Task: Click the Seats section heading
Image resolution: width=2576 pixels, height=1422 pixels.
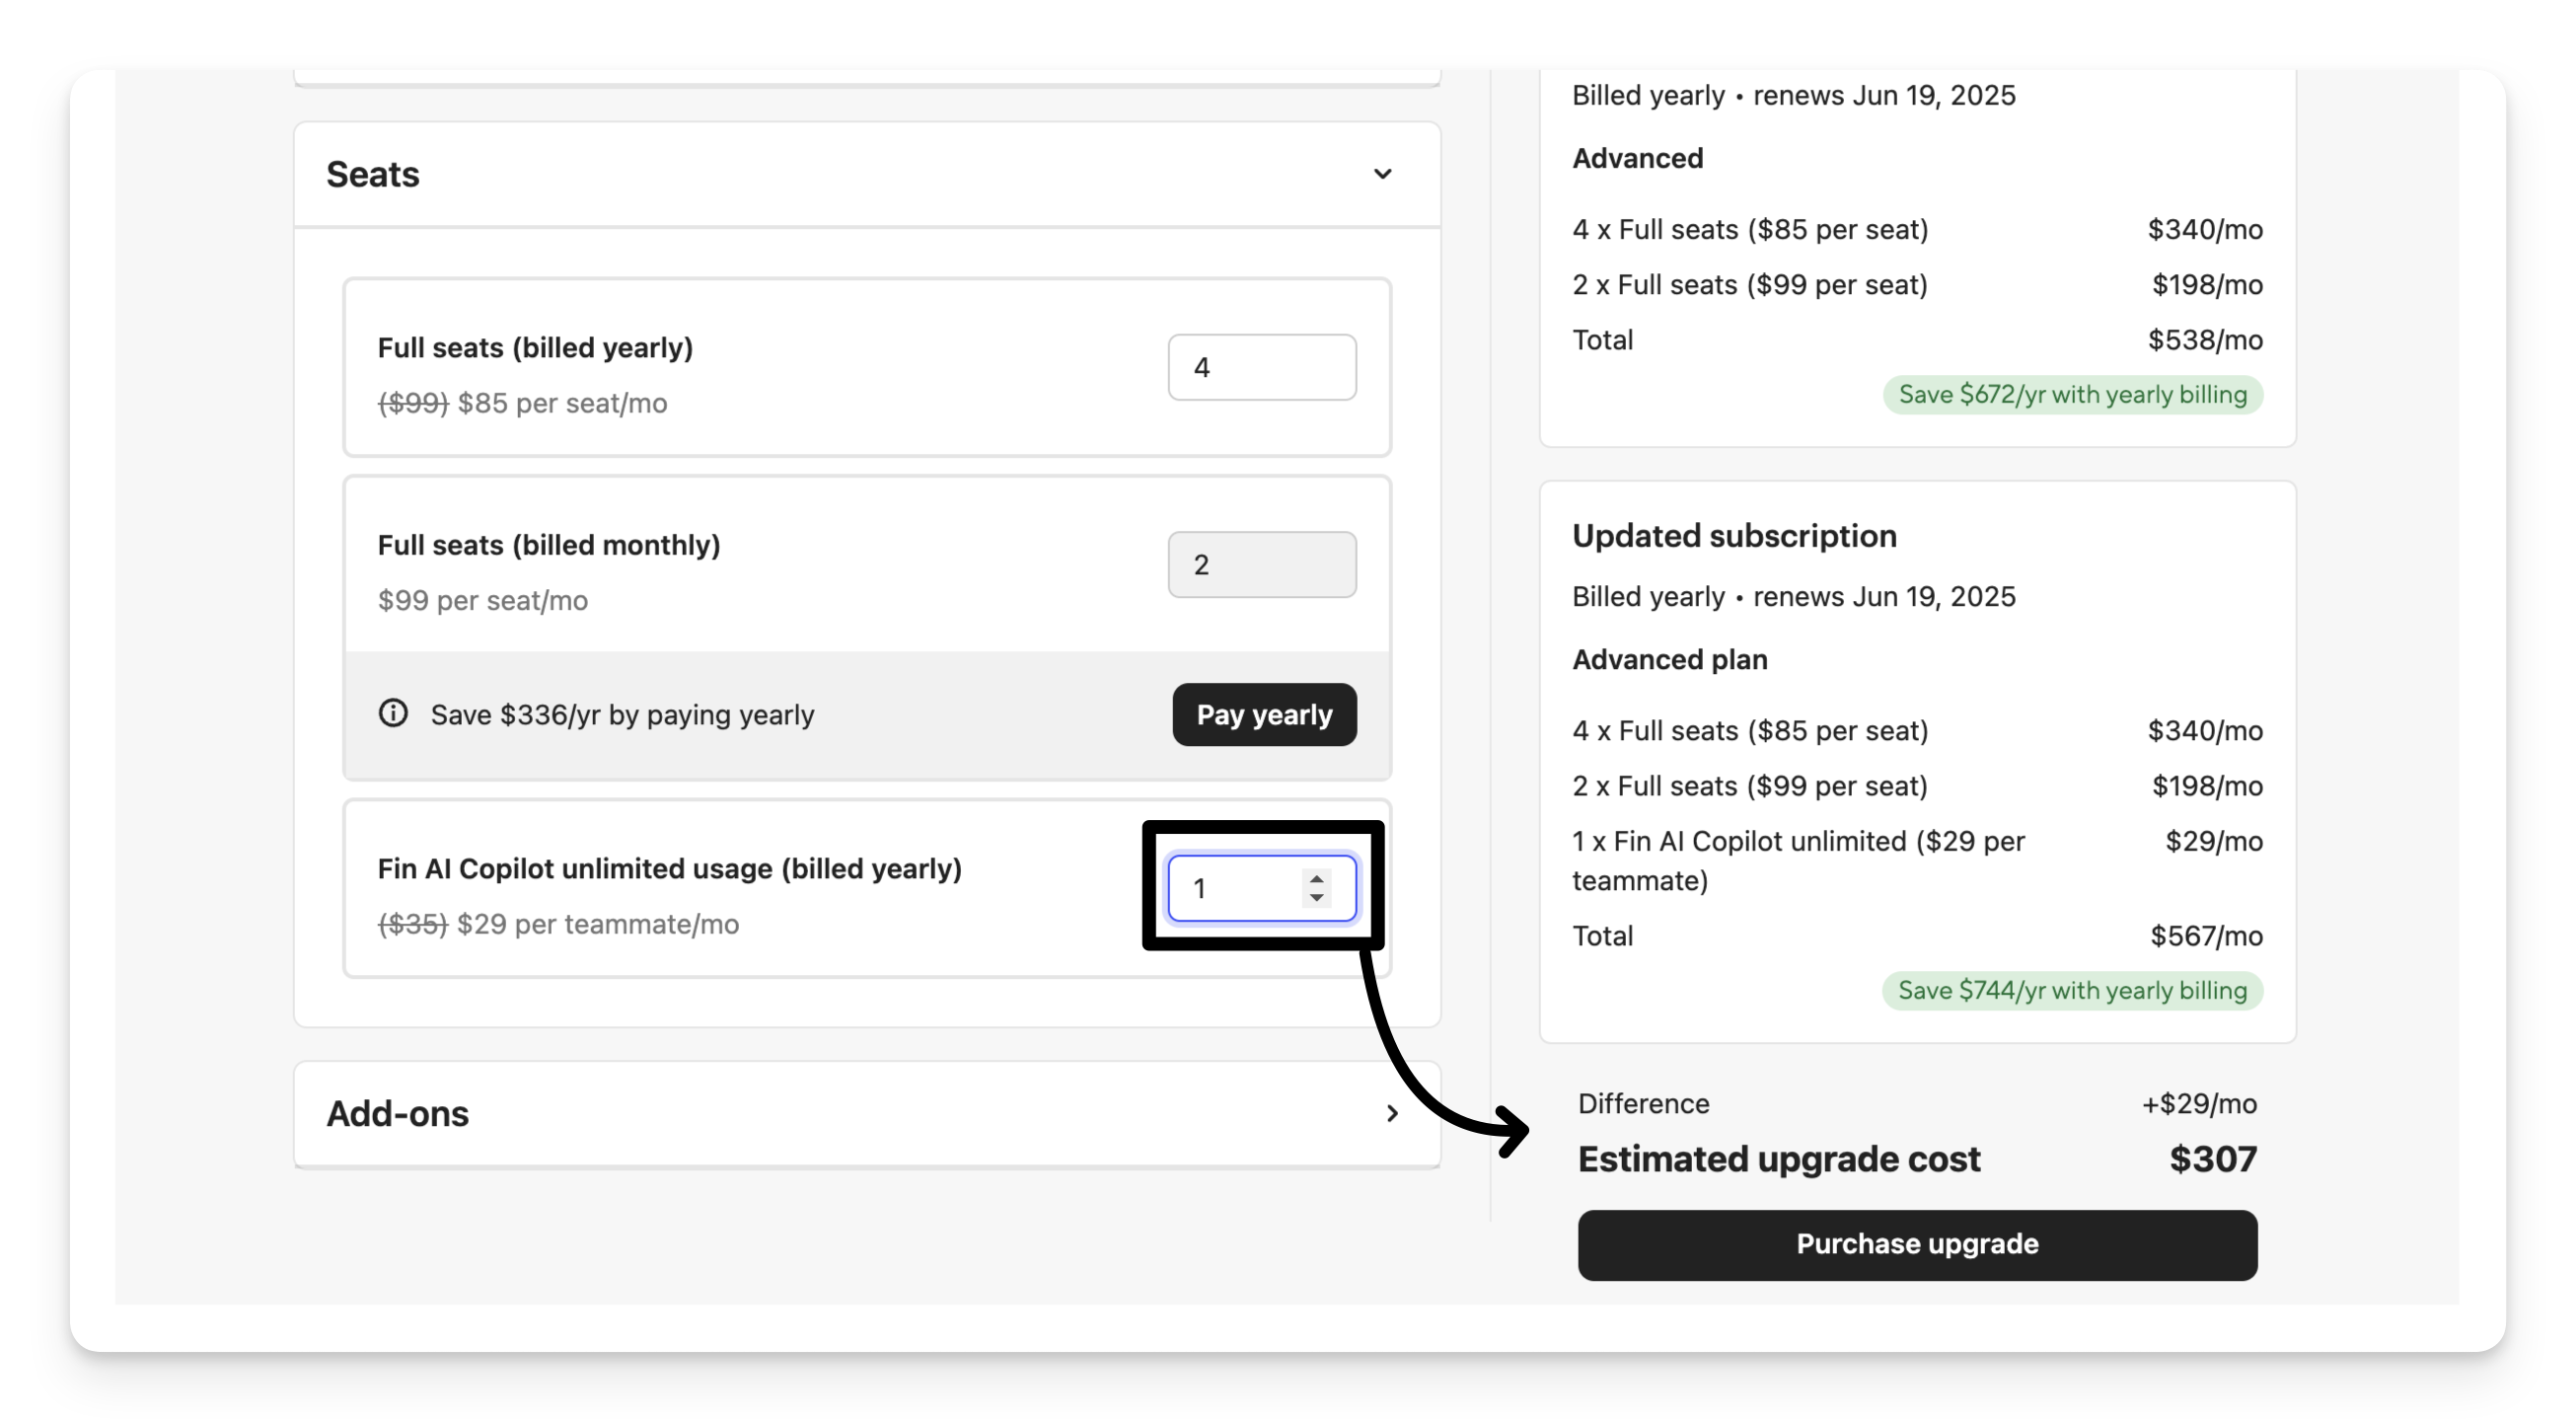Action: pyautogui.click(x=373, y=174)
